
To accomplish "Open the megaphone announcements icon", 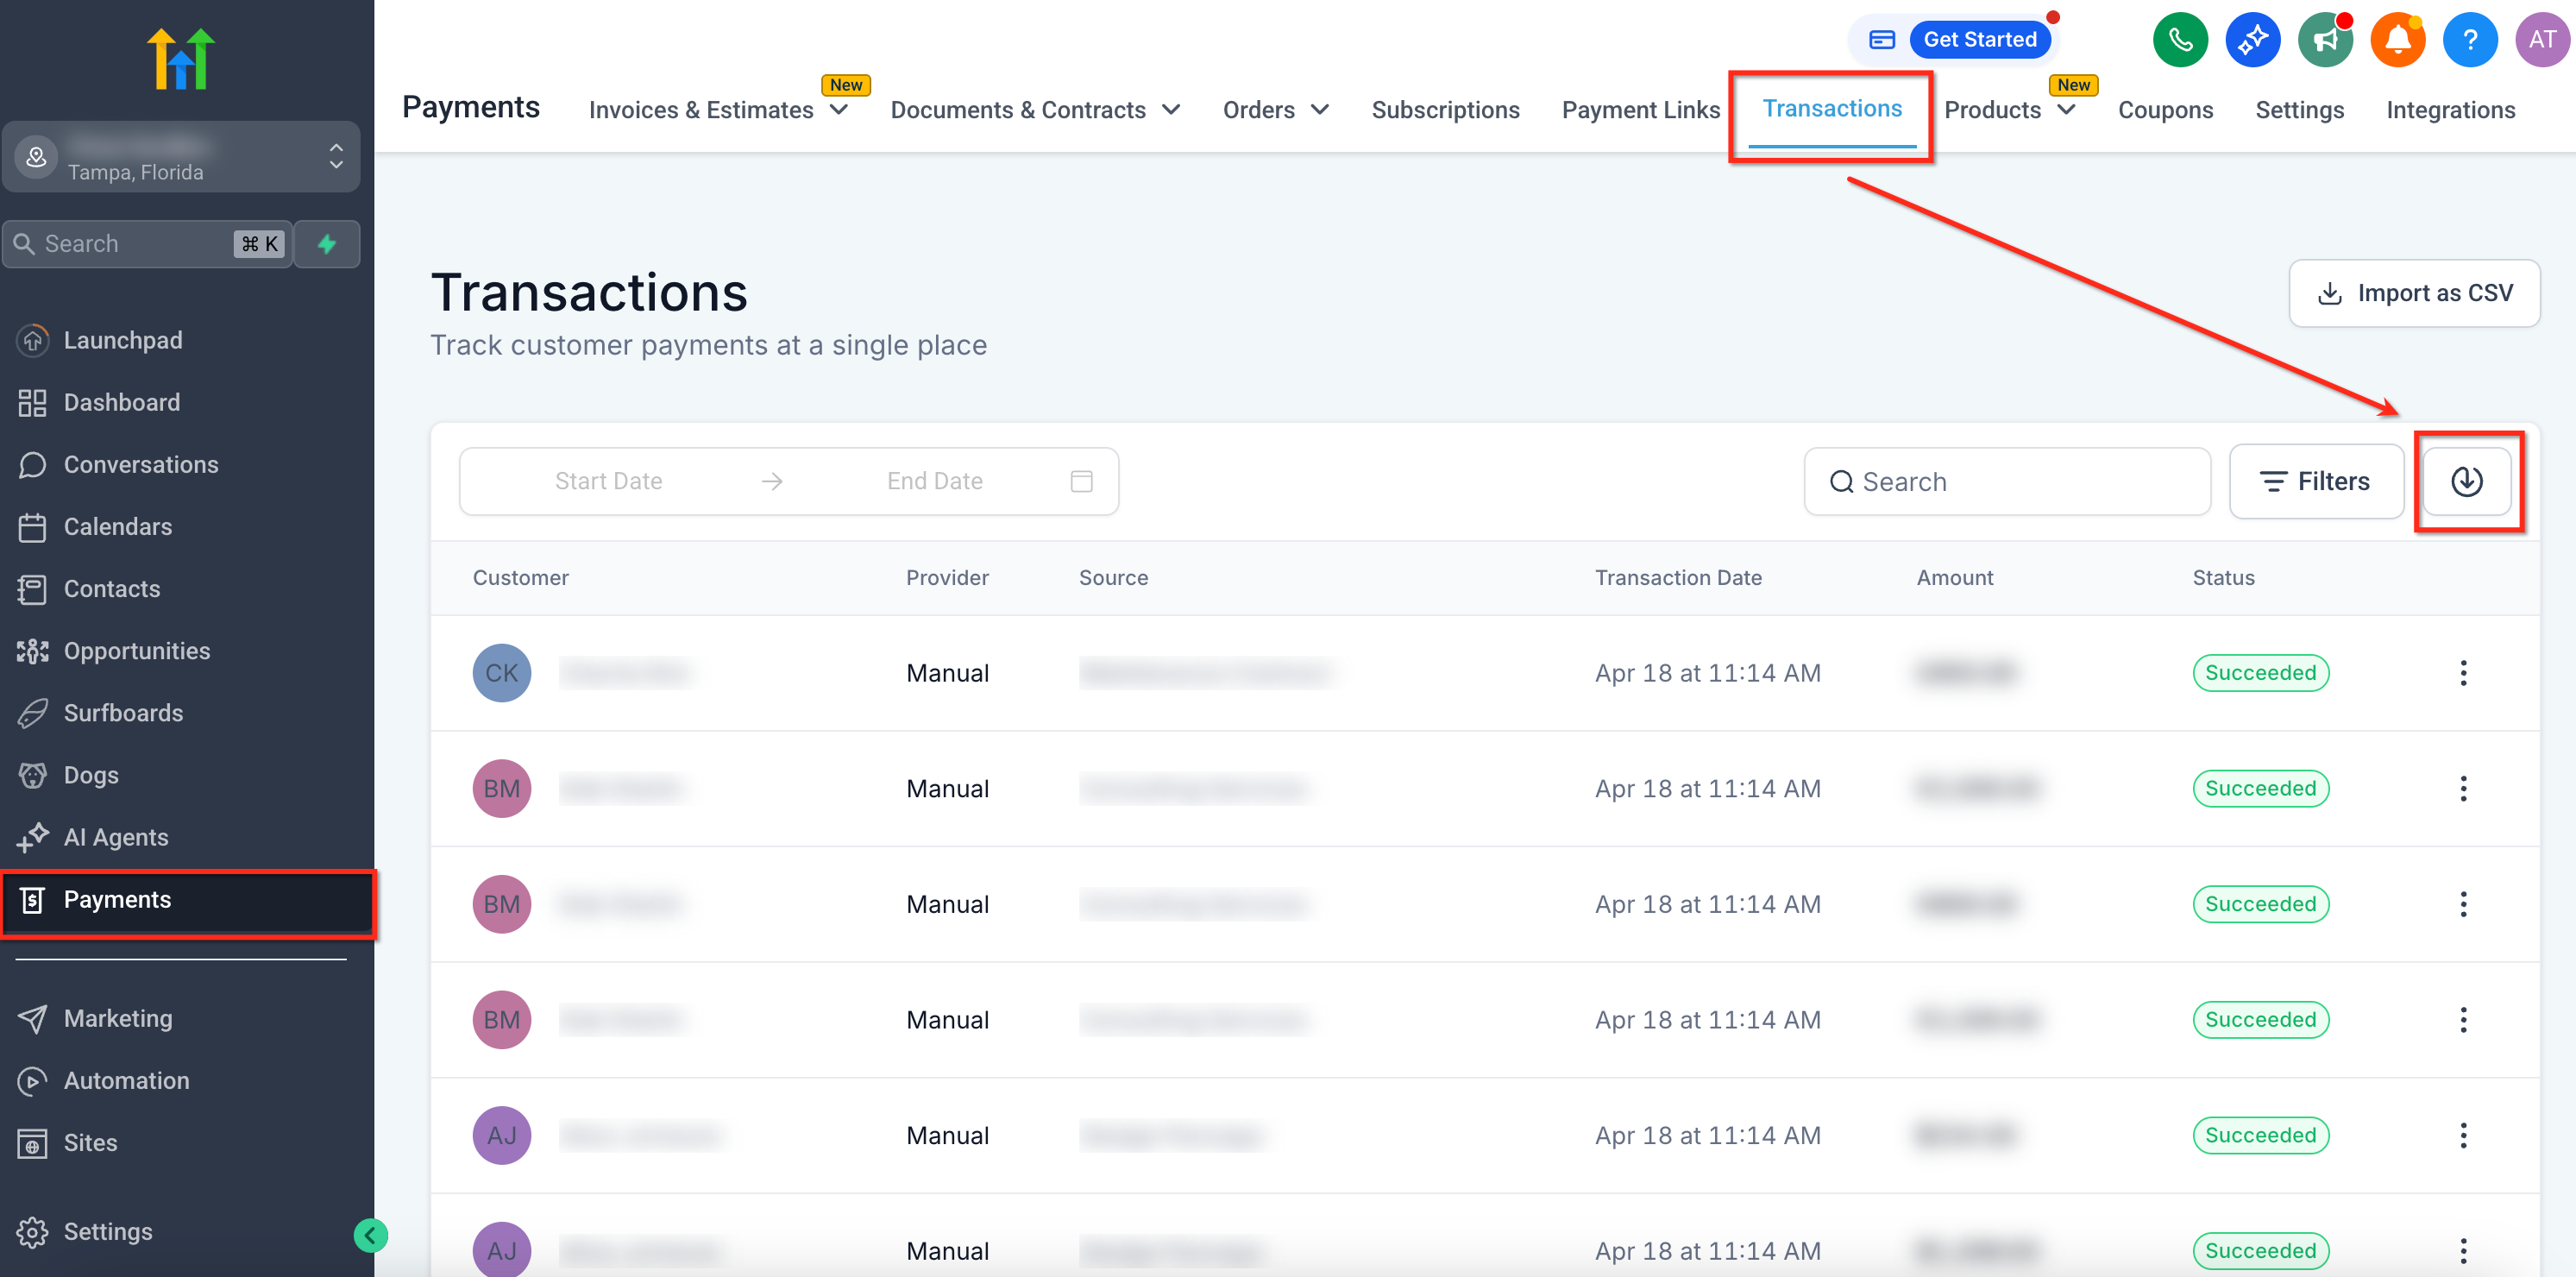I will coord(2325,40).
